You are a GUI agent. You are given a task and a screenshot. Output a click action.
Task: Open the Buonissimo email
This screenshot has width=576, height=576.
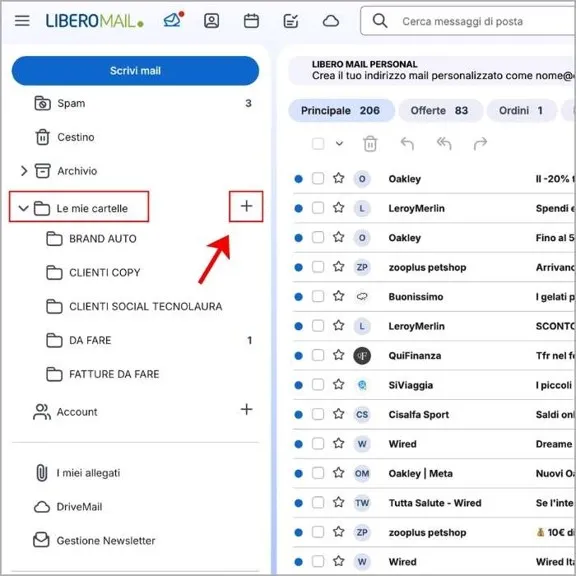pyautogui.click(x=434, y=296)
